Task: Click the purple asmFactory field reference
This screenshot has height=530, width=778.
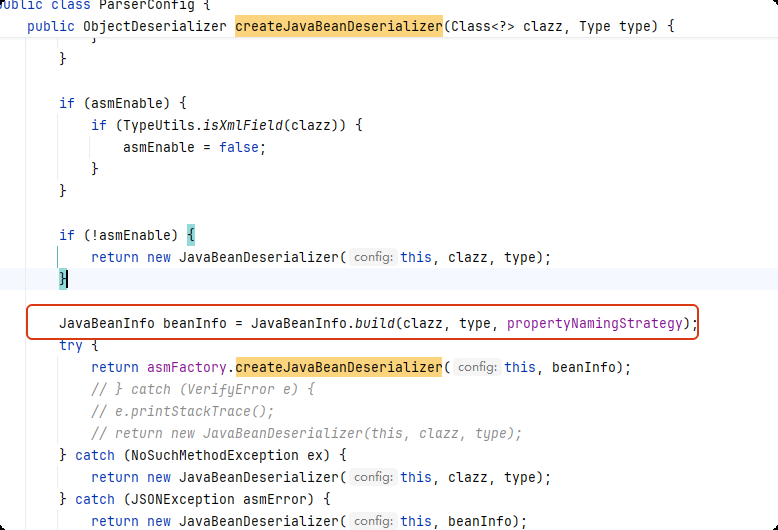Action: pyautogui.click(x=187, y=368)
